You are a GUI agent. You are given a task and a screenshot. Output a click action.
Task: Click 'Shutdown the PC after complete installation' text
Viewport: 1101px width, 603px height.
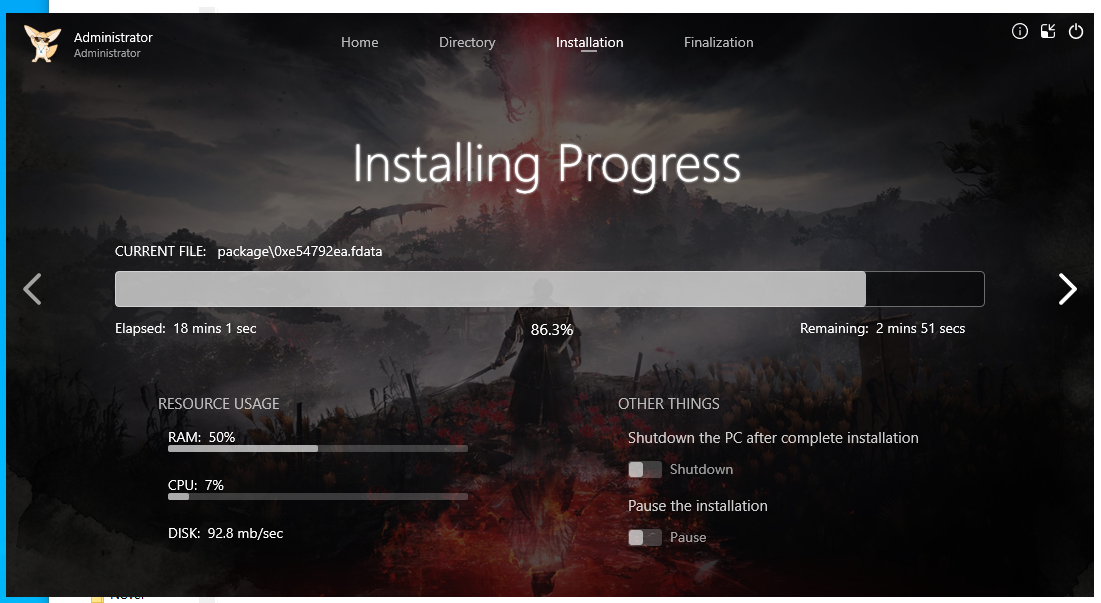tap(773, 438)
